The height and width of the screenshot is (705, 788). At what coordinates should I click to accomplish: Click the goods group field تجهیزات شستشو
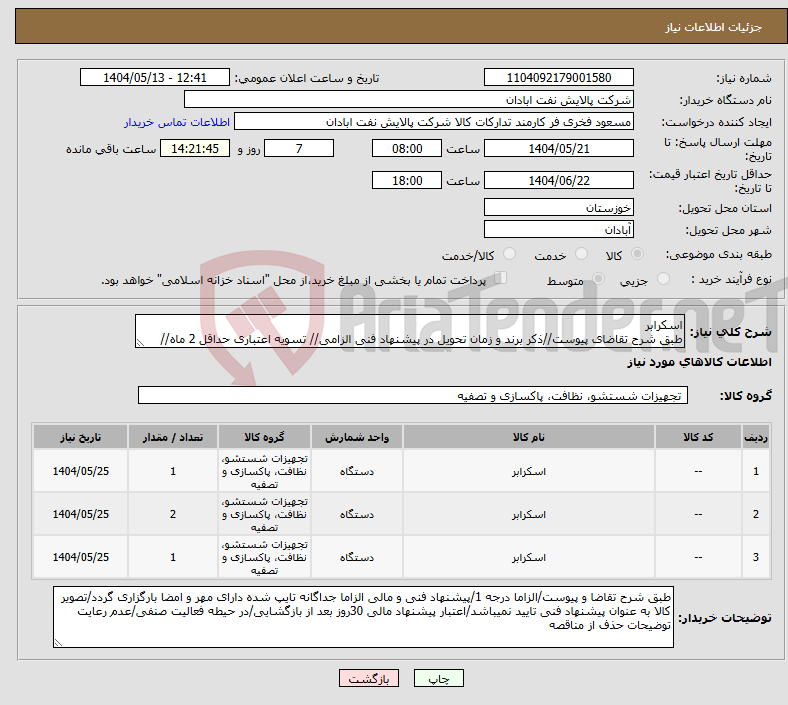pyautogui.click(x=413, y=395)
